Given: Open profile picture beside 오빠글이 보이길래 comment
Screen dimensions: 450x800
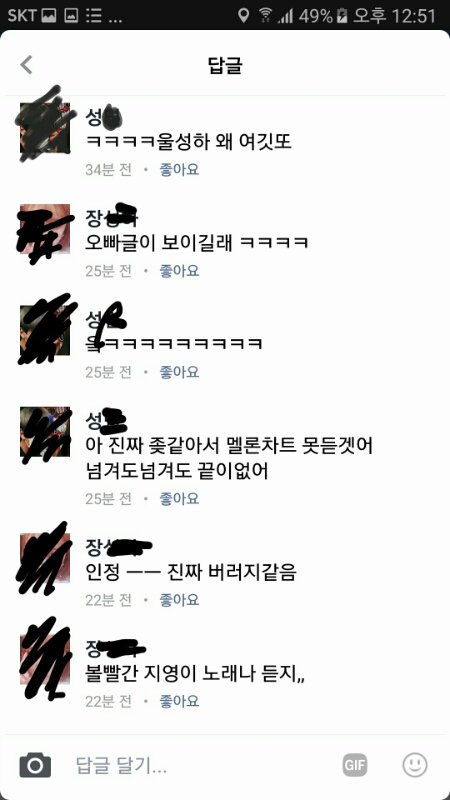Looking at the screenshot, I should coord(45,229).
